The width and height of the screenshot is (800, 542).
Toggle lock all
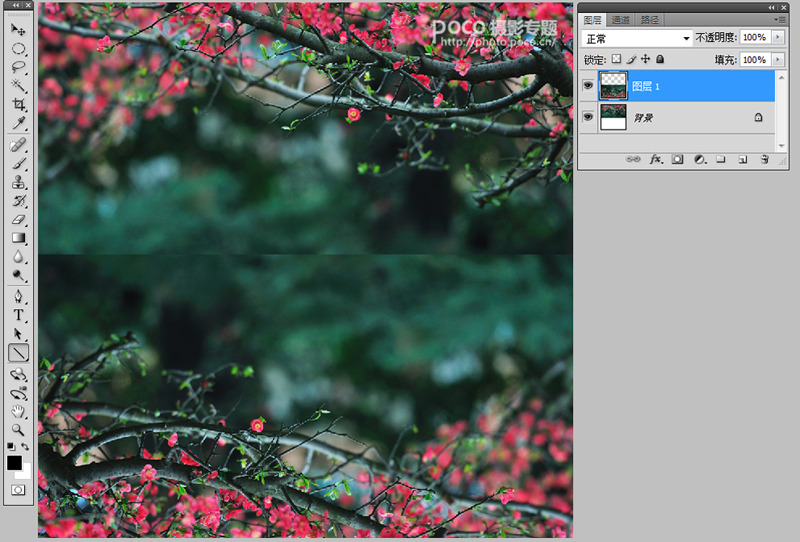(660, 59)
